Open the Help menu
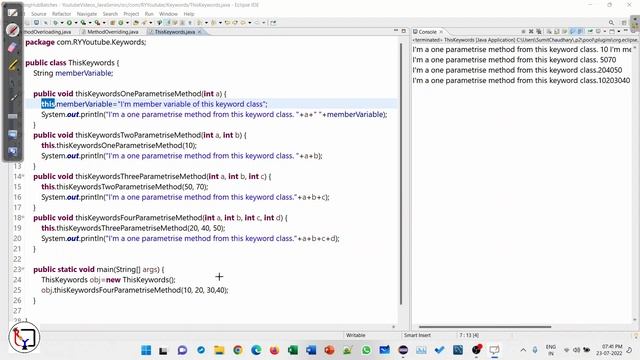This screenshot has height=360, width=640. click(x=189, y=14)
